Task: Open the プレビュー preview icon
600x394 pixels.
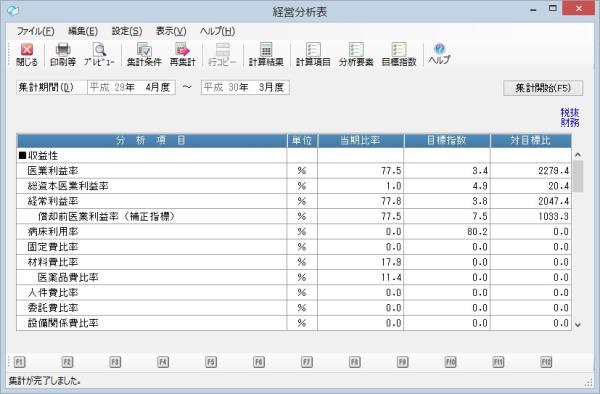Action: pos(99,55)
